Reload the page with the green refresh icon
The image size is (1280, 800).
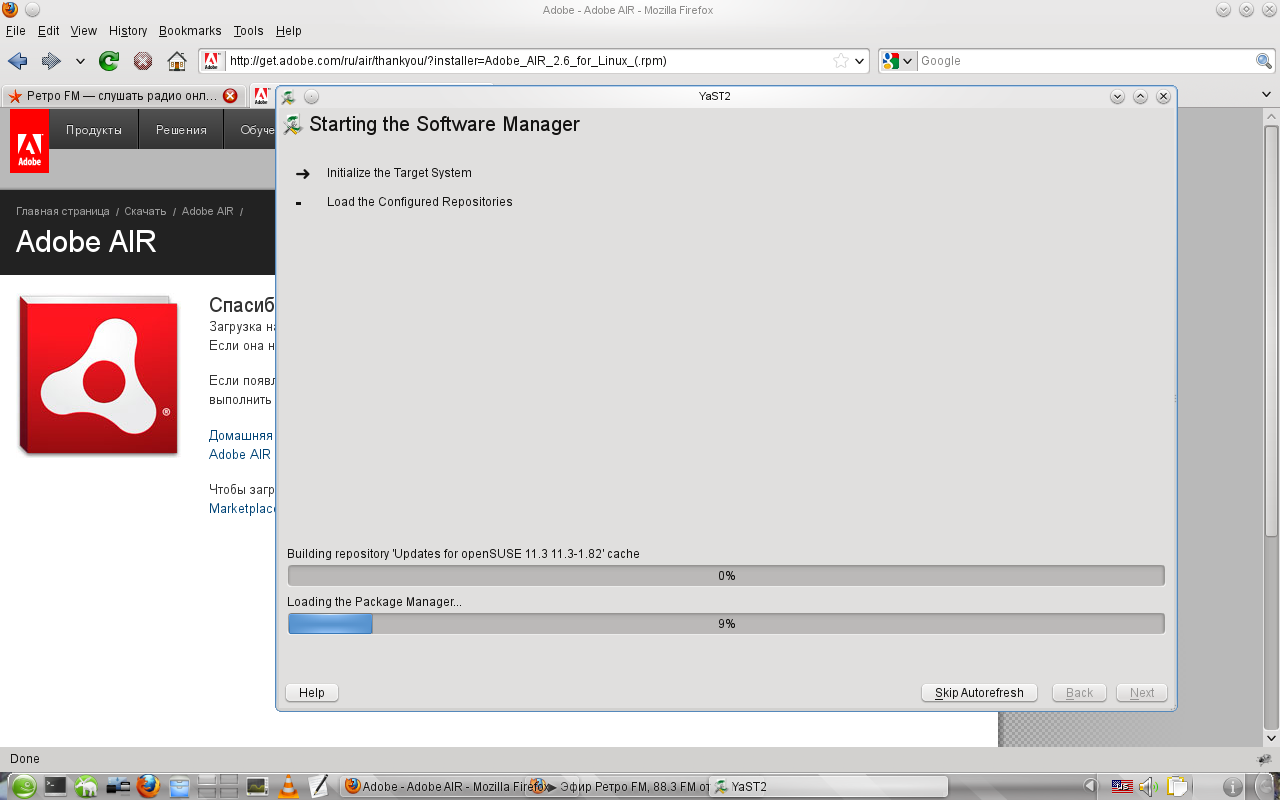[109, 61]
